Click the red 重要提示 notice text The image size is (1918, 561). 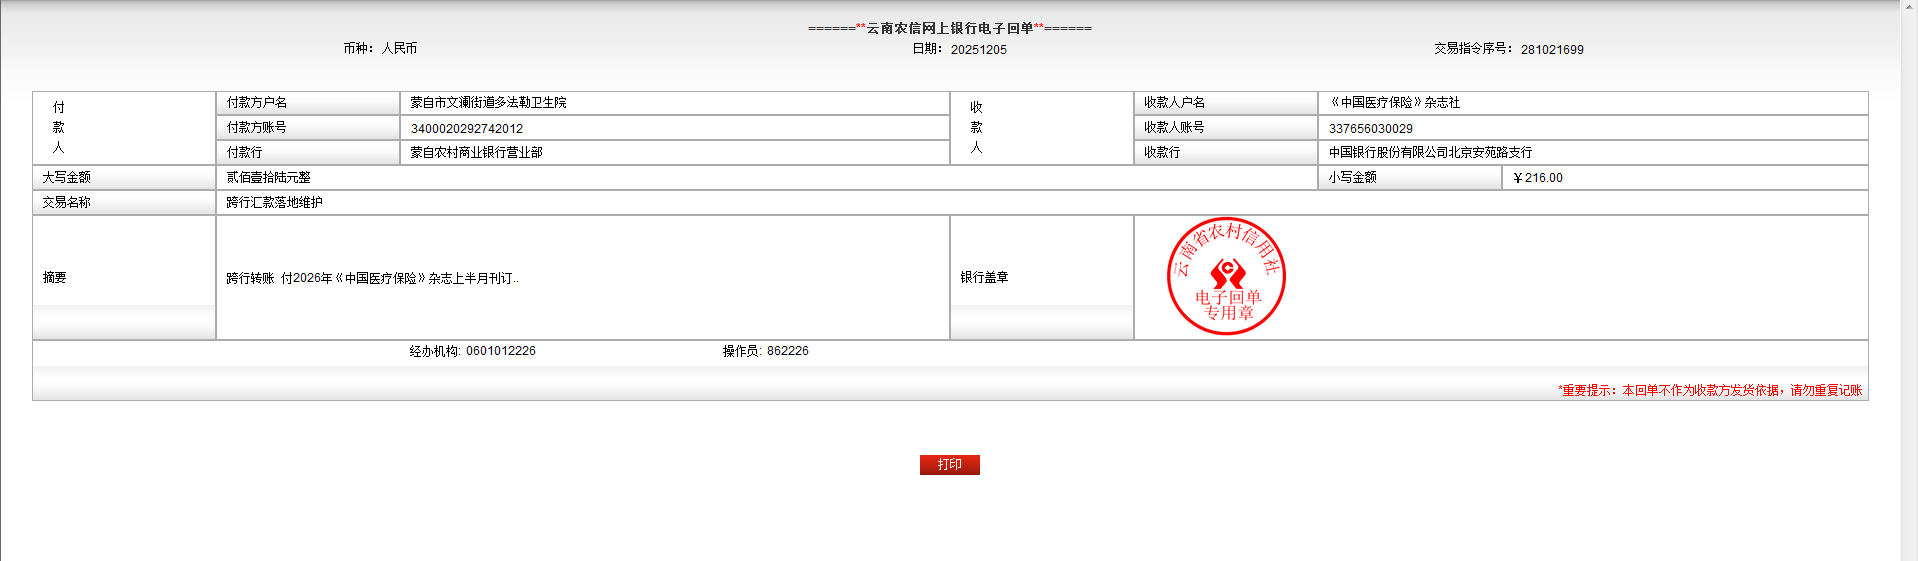tap(1709, 390)
